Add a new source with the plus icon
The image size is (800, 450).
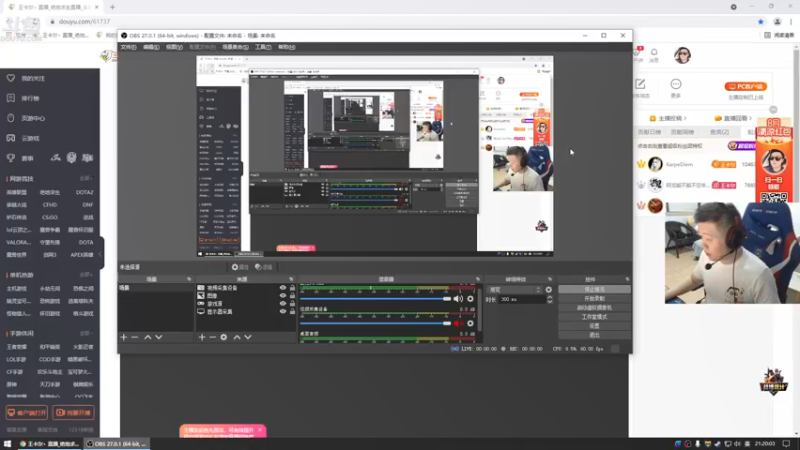point(202,337)
